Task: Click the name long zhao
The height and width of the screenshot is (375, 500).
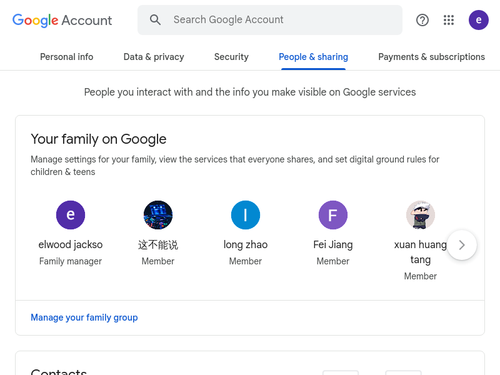Action: point(245,245)
